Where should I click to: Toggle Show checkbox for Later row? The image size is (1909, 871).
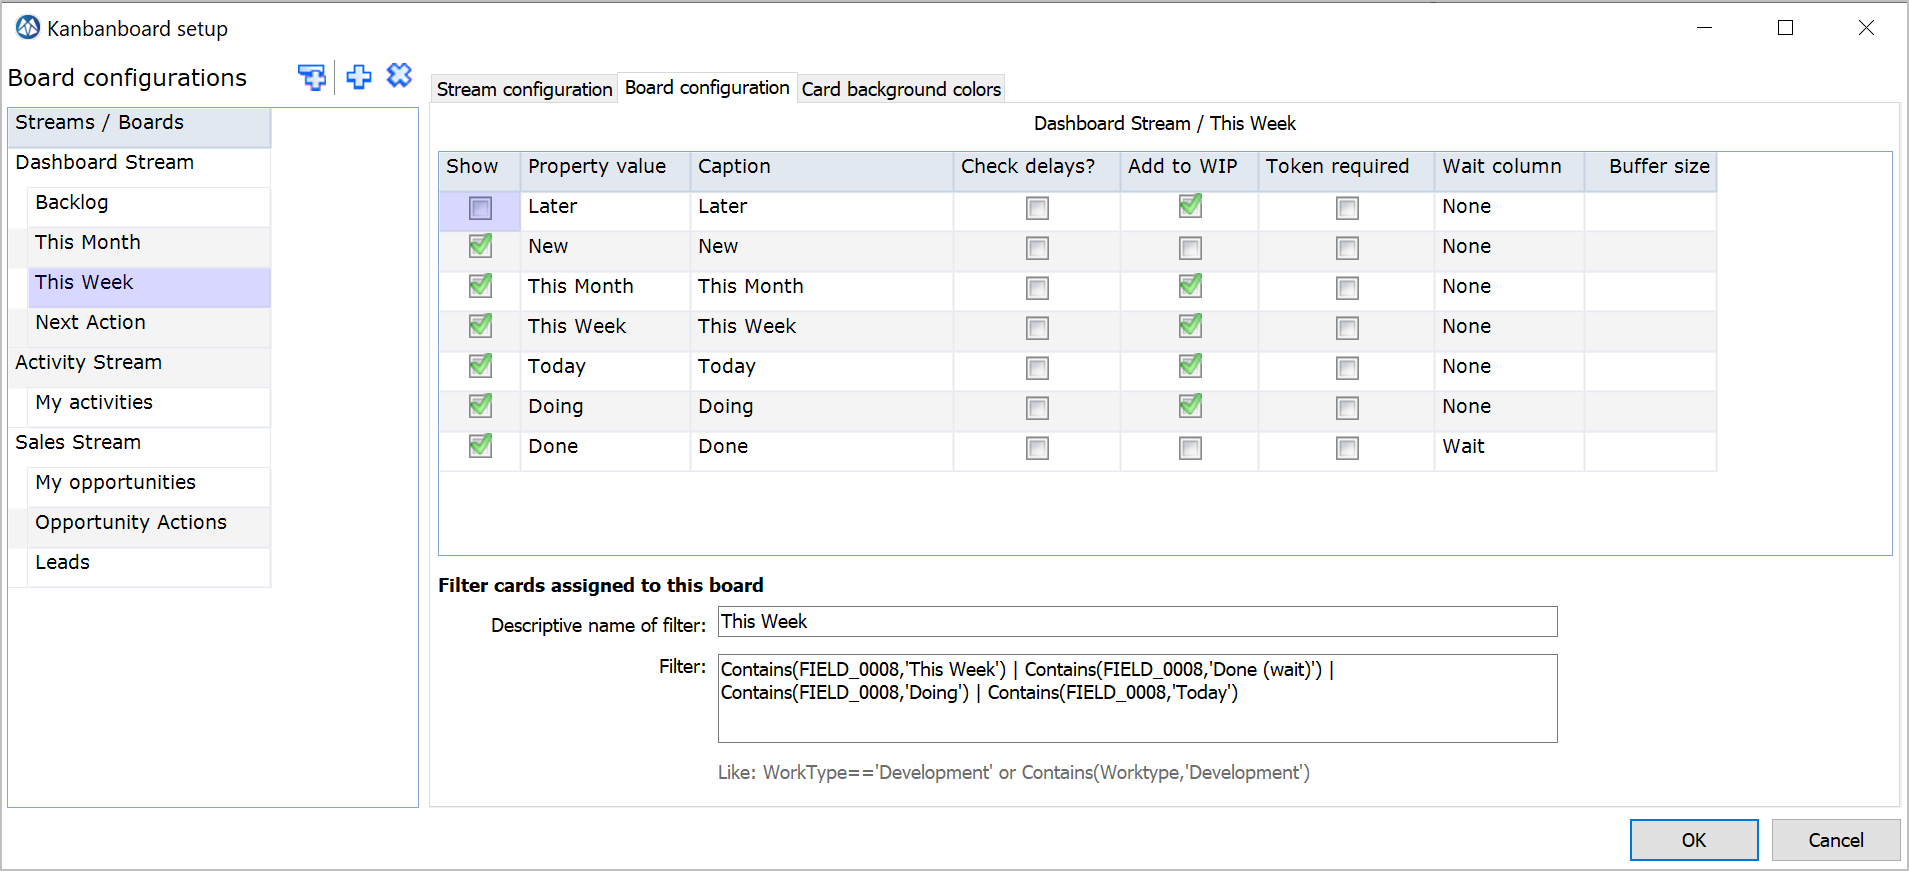[480, 208]
